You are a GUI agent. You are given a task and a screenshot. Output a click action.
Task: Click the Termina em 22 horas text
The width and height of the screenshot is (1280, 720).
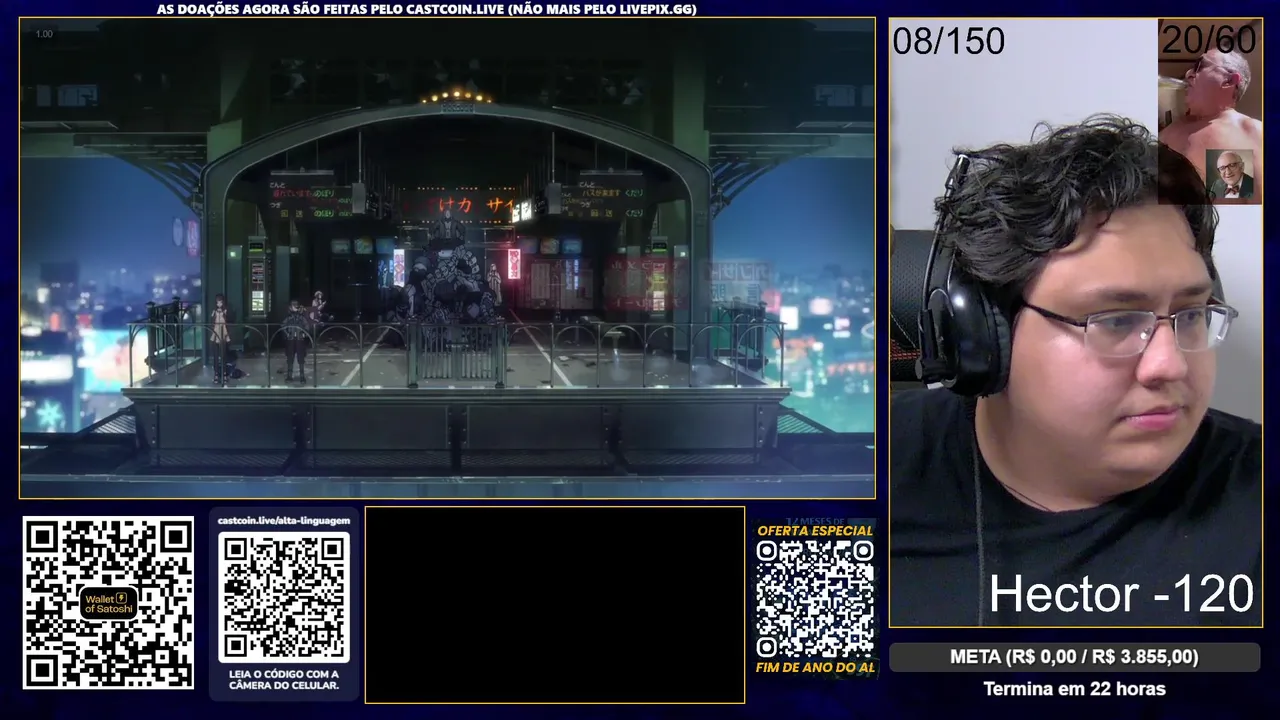pyautogui.click(x=1074, y=689)
